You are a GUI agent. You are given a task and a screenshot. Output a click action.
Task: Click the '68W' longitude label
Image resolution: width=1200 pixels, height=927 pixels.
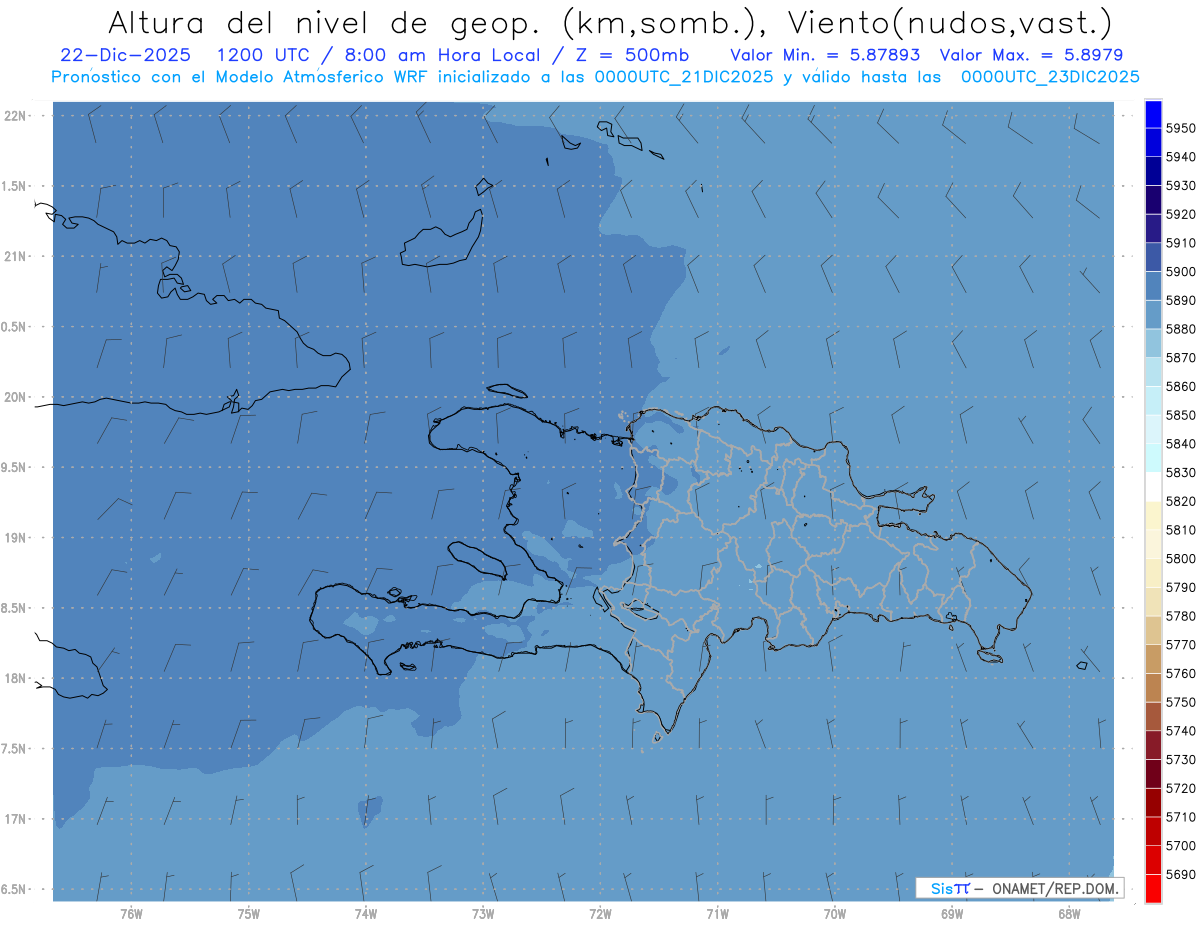click(x=1069, y=914)
